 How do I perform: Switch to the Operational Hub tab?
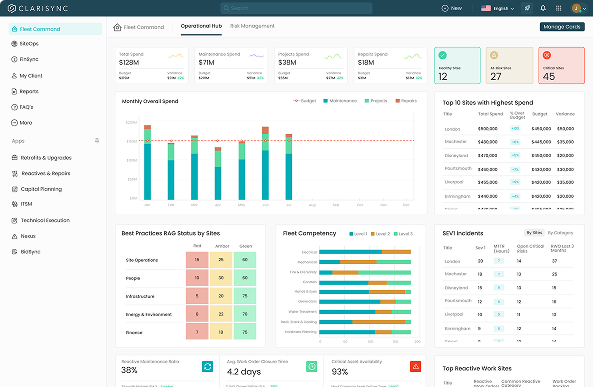click(201, 26)
